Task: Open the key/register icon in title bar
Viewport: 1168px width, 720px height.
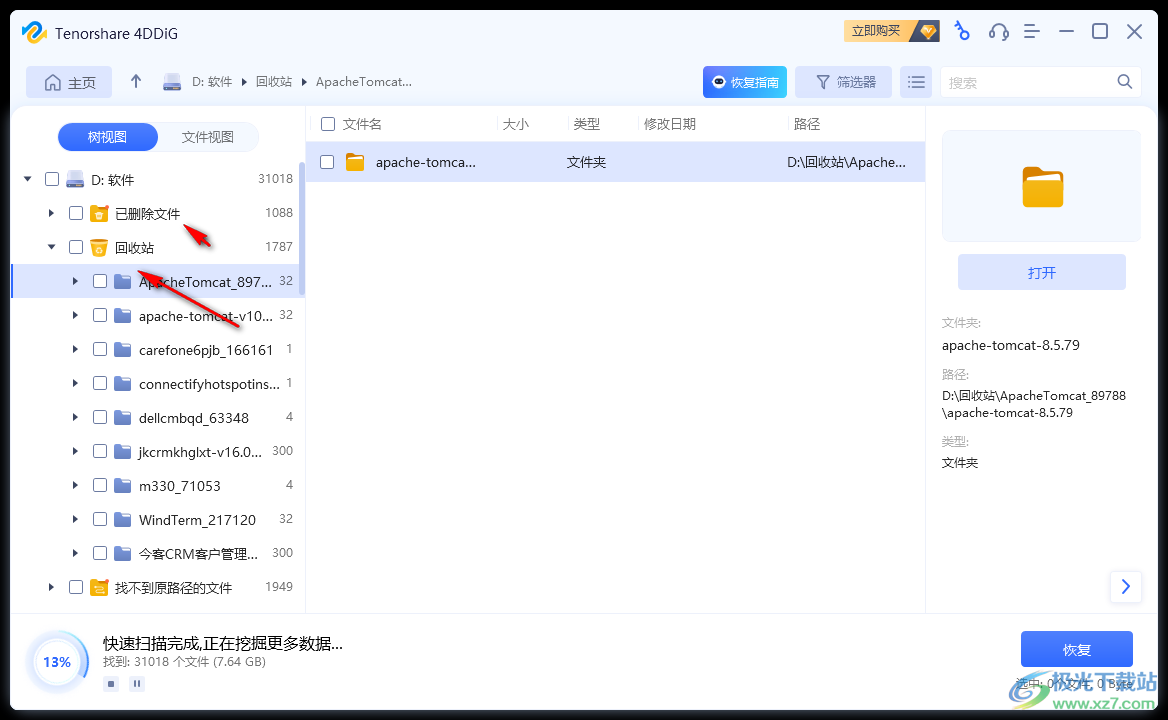Action: point(962,31)
